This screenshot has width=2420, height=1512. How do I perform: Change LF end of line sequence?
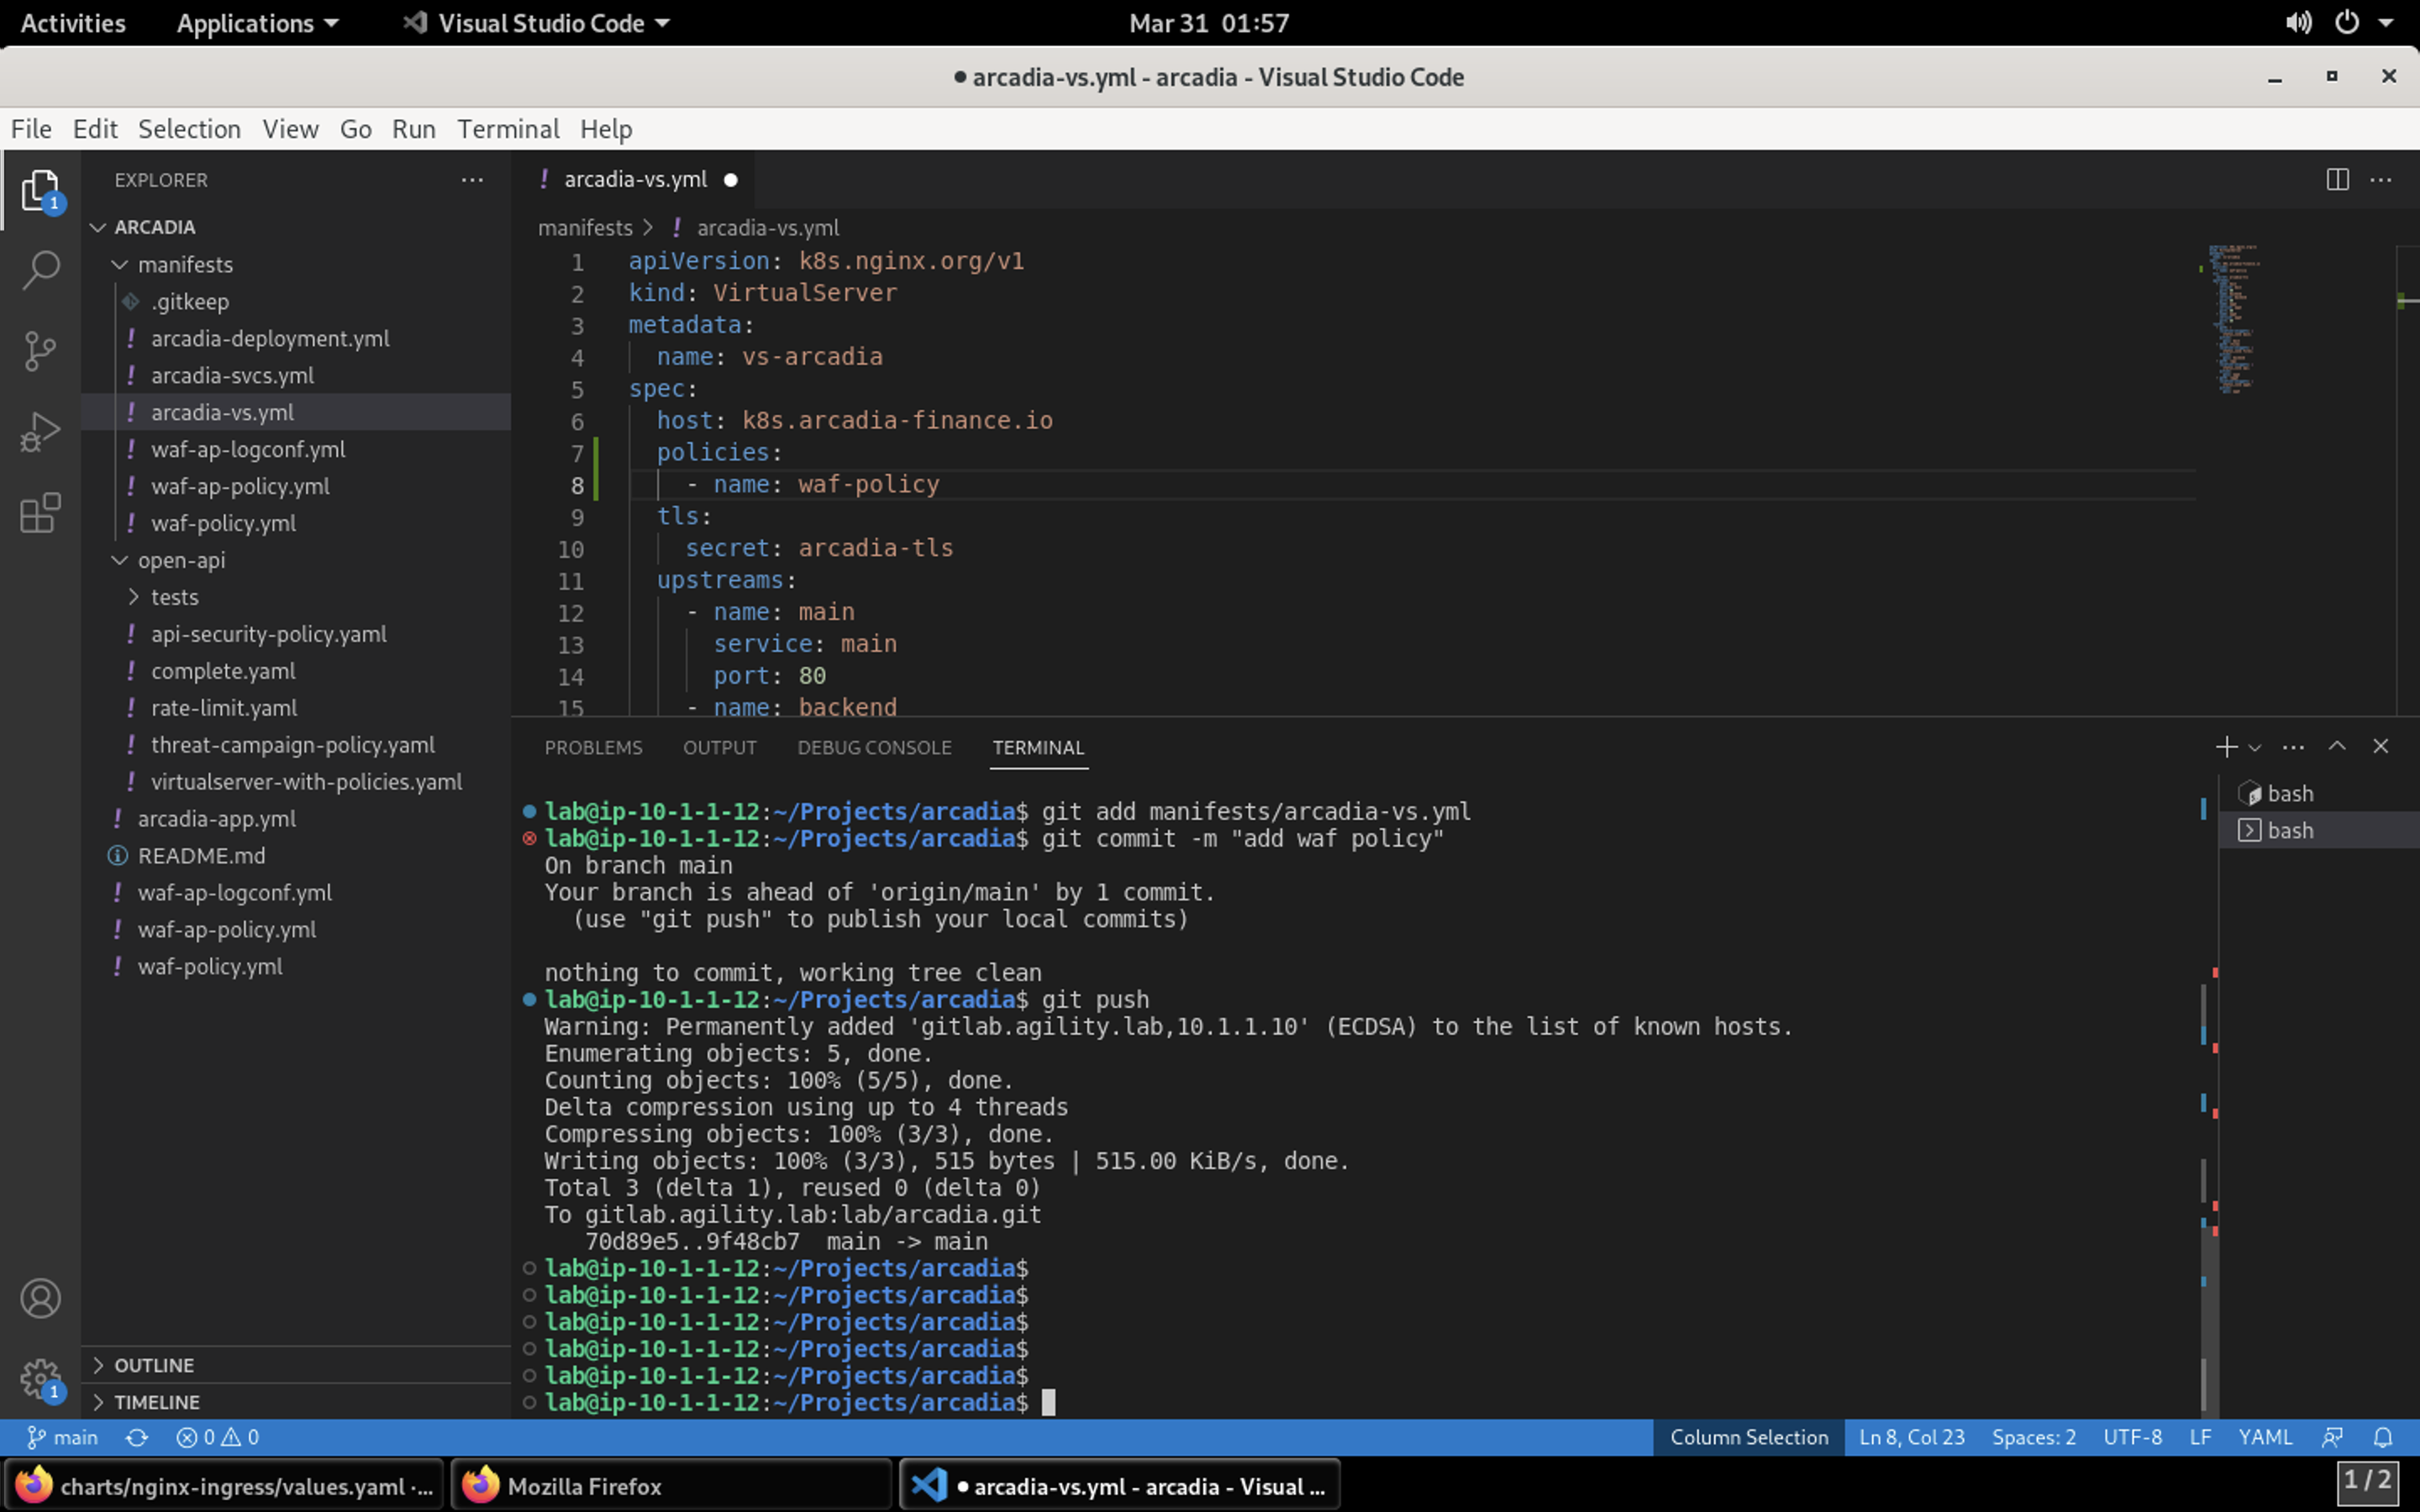[2200, 1437]
